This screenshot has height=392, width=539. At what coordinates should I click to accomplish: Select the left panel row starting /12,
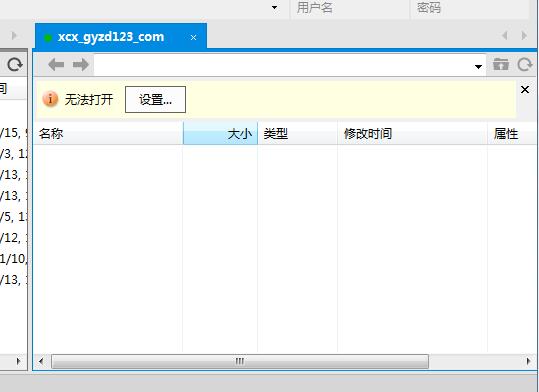click(x=13, y=238)
